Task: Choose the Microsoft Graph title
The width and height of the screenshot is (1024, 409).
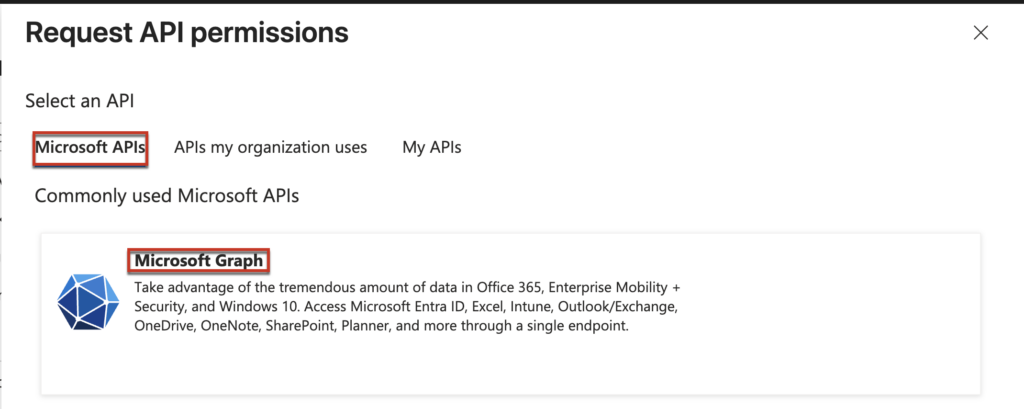Action: coord(199,261)
